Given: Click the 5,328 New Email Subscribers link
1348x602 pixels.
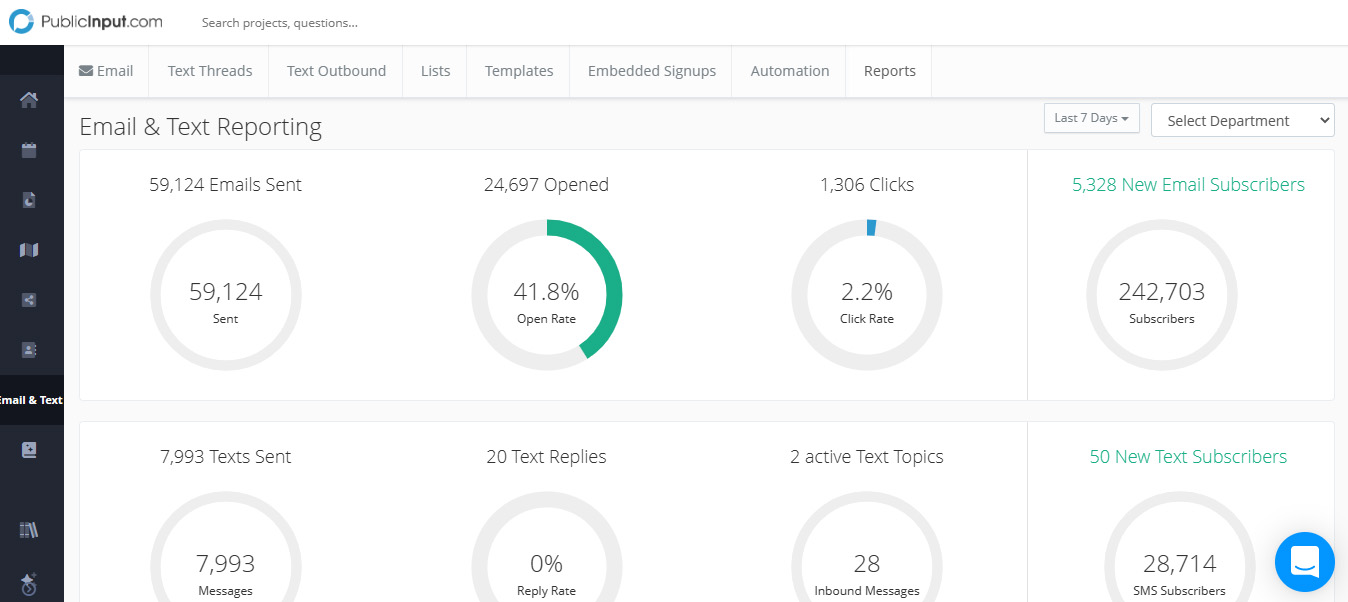Looking at the screenshot, I should tap(1188, 185).
